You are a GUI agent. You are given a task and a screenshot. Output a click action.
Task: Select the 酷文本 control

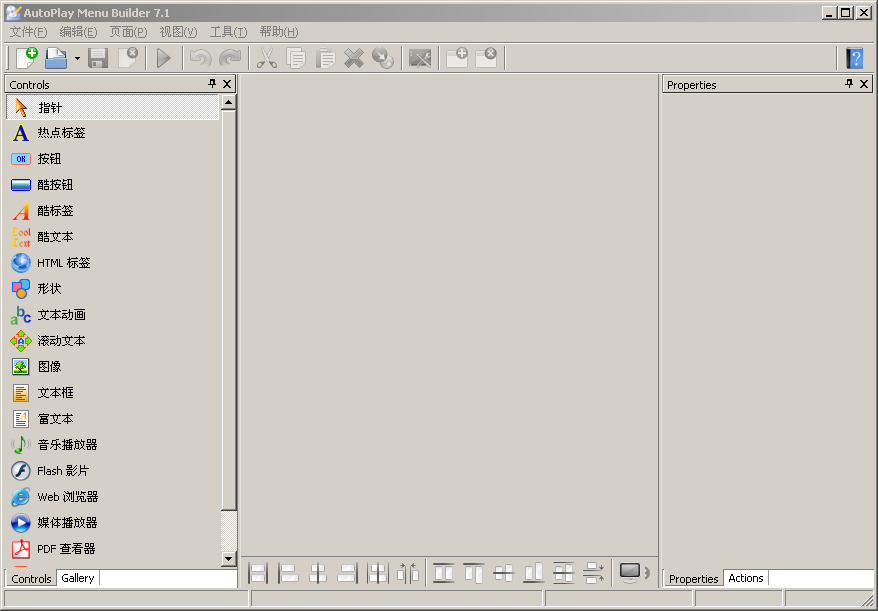pyautogui.click(x=113, y=237)
